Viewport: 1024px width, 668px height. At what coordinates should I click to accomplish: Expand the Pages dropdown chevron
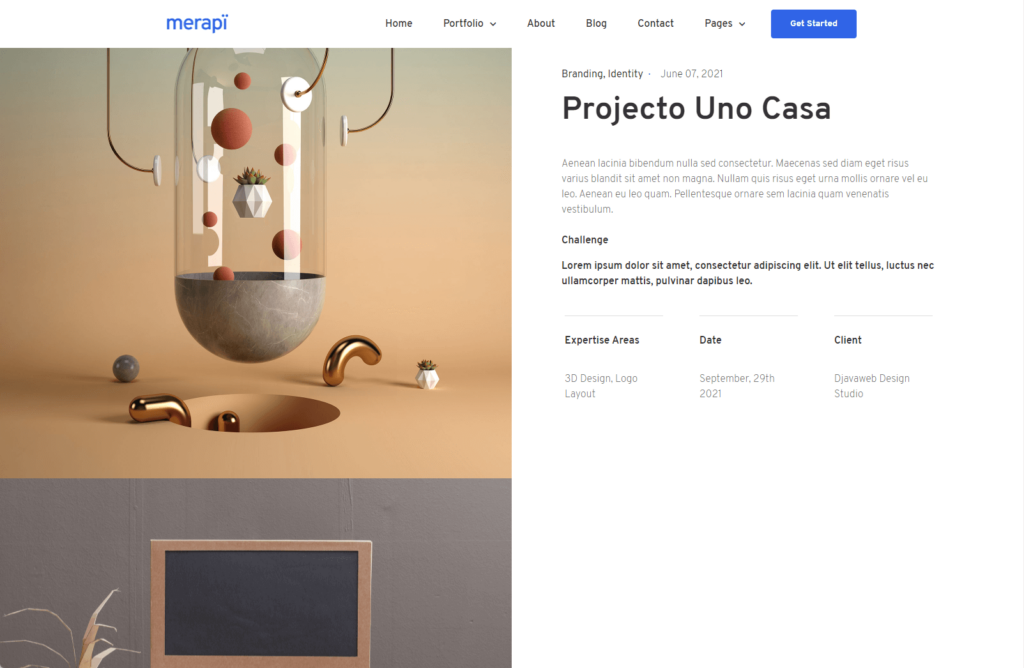coord(742,24)
